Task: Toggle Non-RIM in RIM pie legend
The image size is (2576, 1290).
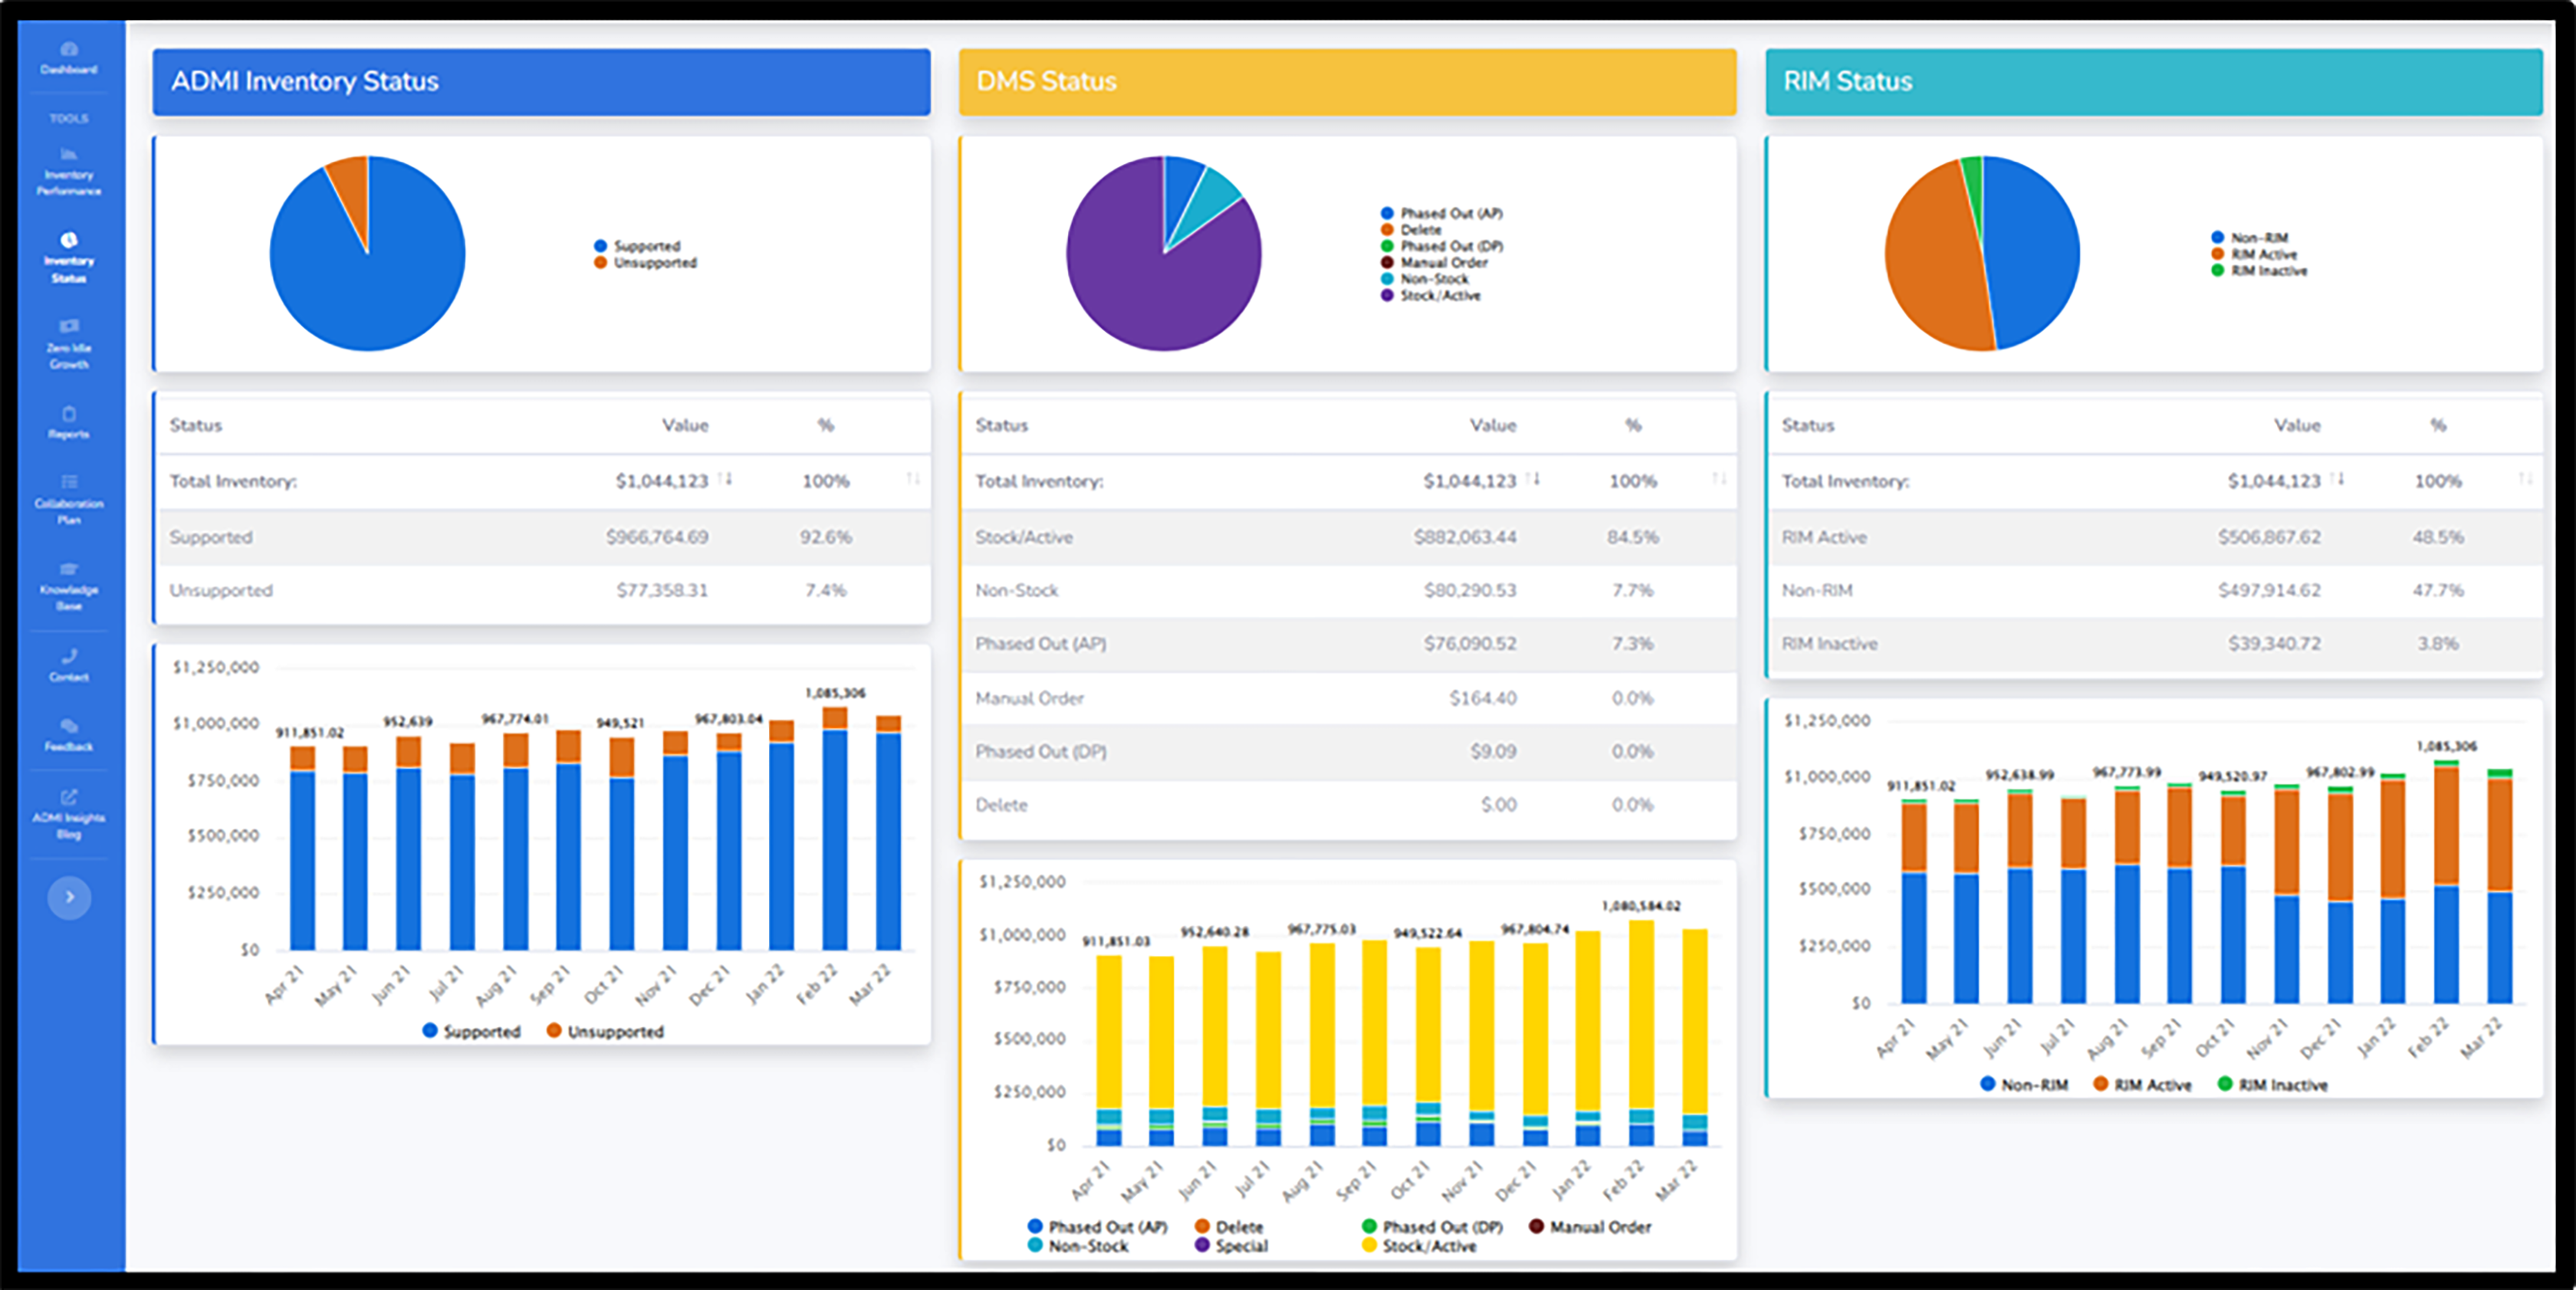Action: coord(2249,238)
